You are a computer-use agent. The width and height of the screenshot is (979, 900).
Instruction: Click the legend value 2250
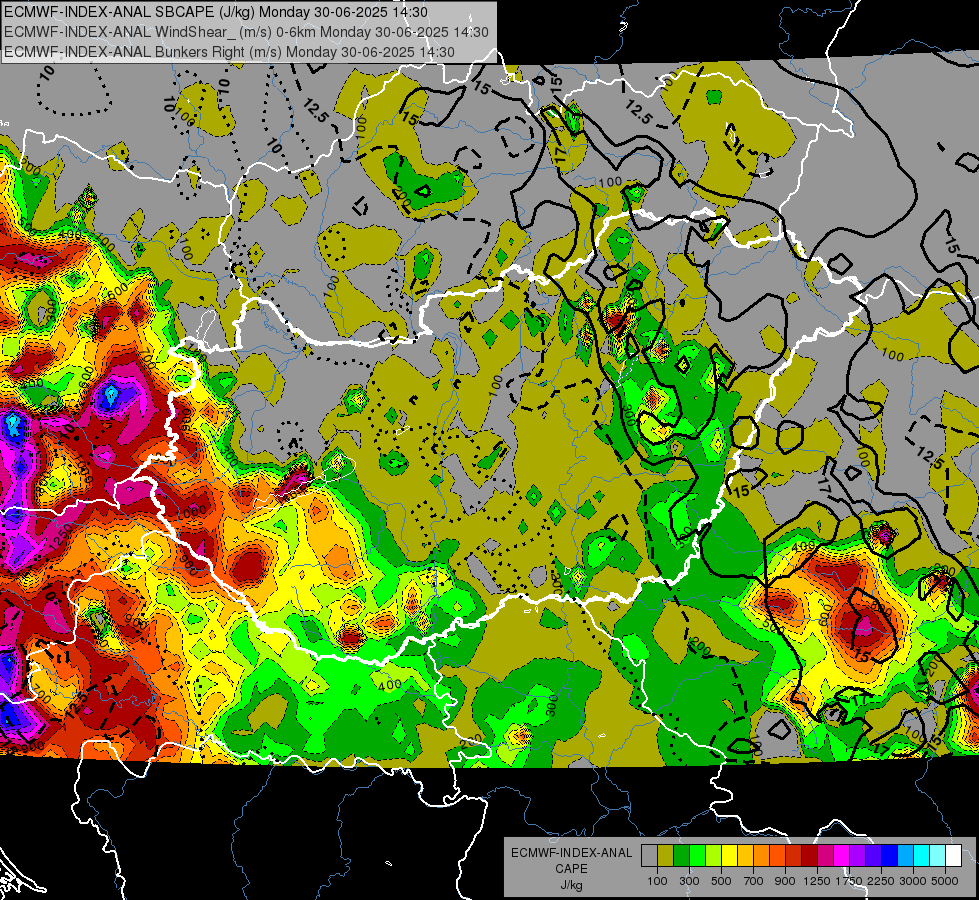click(x=881, y=881)
